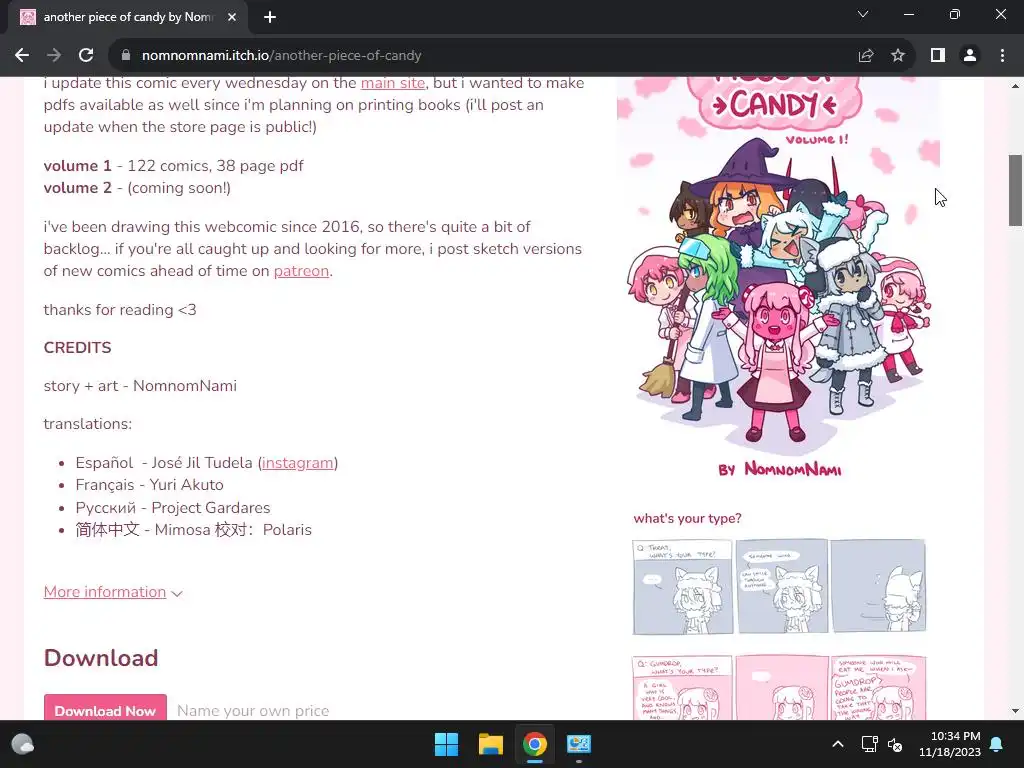Open the 'main site' link
The height and width of the screenshot is (768, 1024).
coord(392,83)
